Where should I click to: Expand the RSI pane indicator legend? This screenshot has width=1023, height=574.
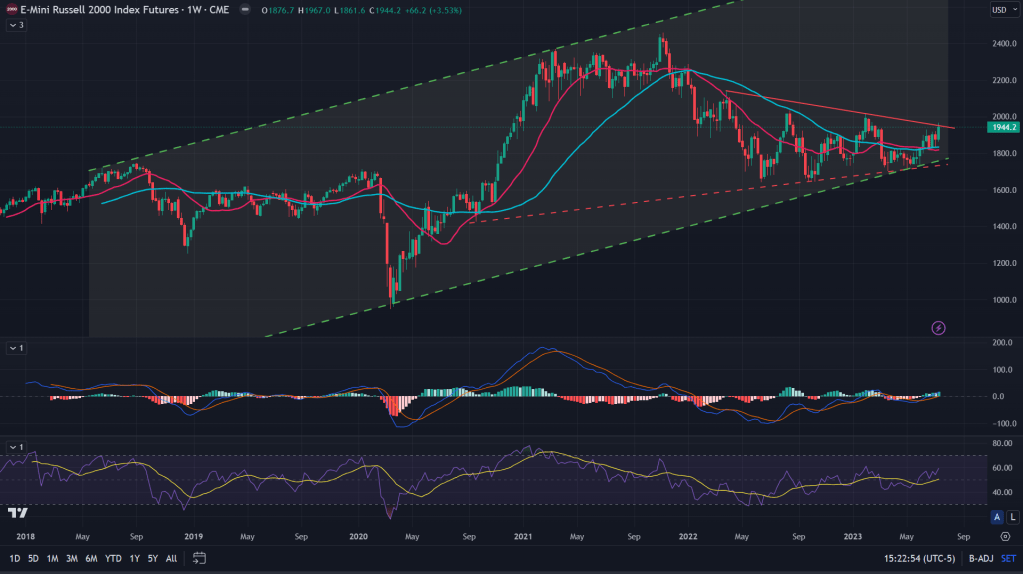16,446
